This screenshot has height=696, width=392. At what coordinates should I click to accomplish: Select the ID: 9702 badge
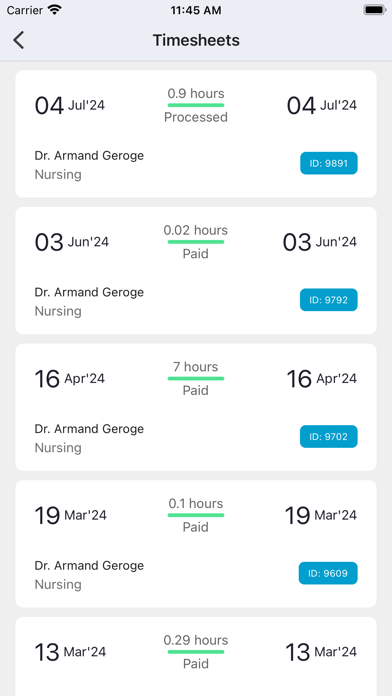tap(329, 437)
